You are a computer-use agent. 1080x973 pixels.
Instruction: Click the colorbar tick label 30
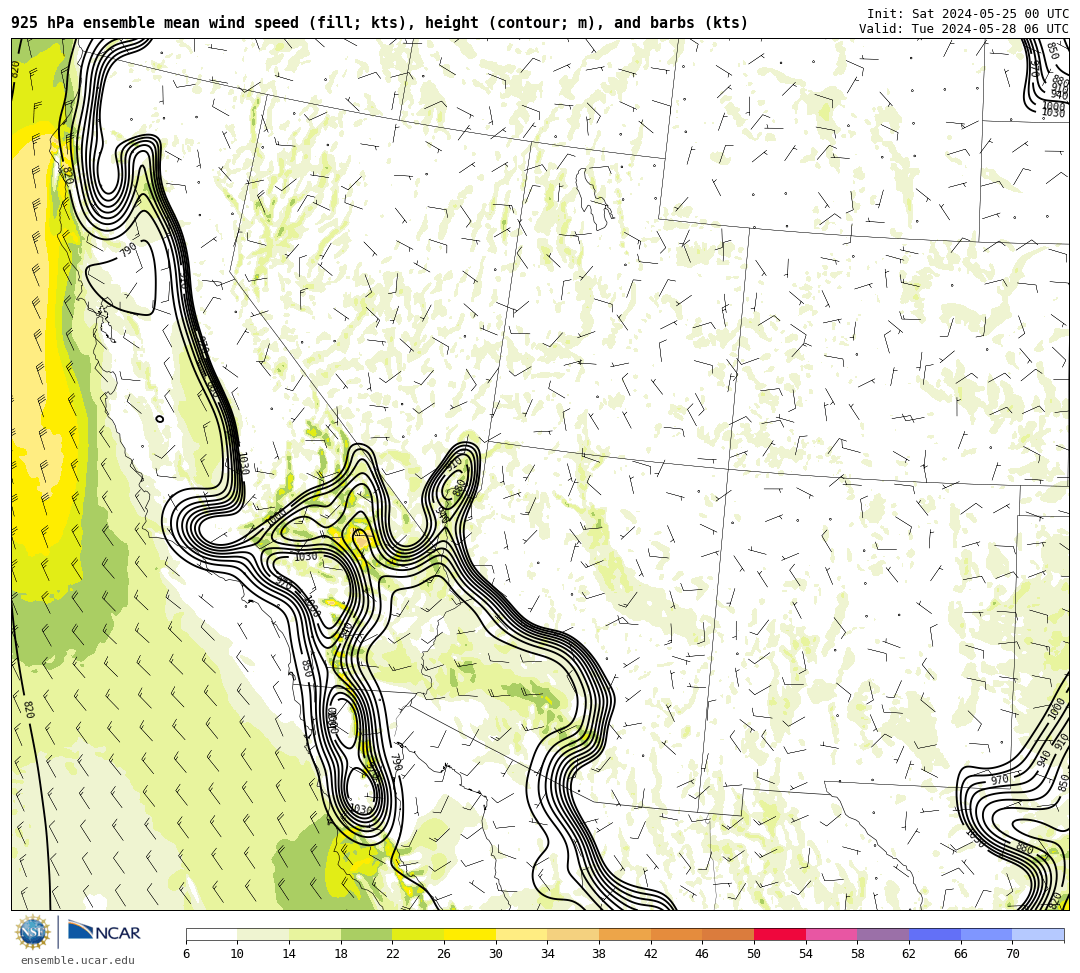click(496, 954)
